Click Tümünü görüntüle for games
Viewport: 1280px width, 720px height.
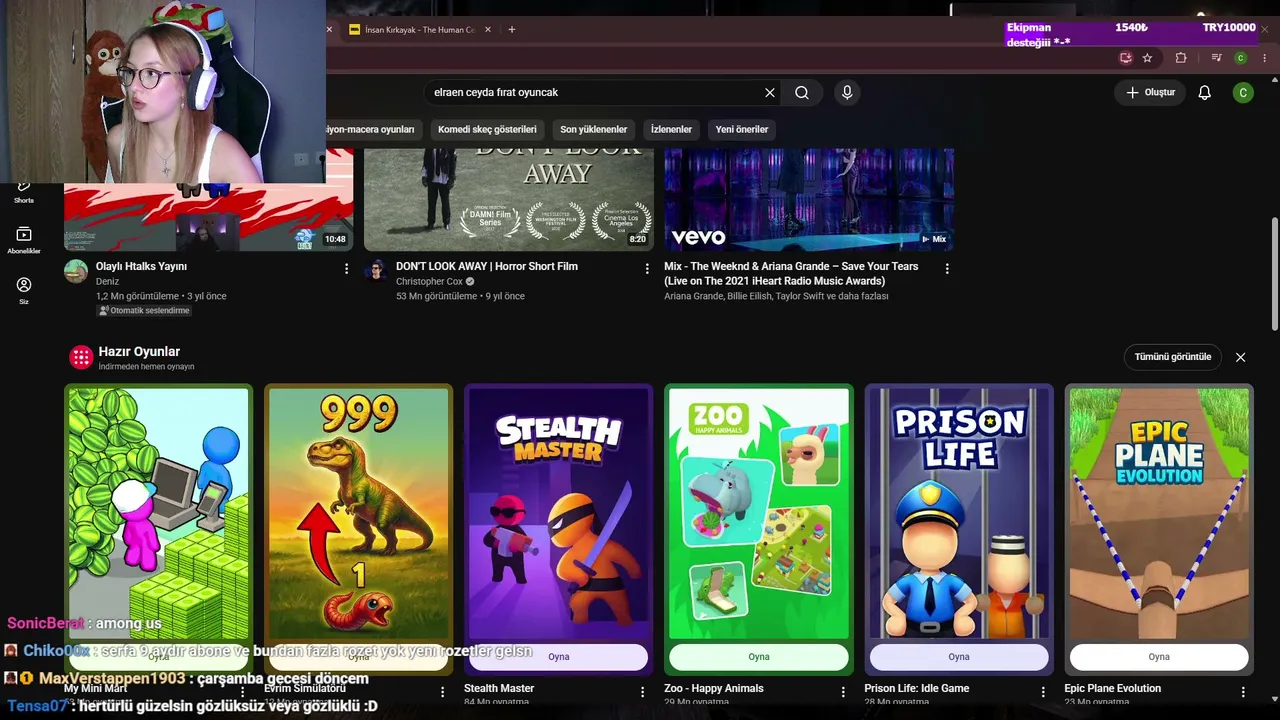coord(1172,357)
